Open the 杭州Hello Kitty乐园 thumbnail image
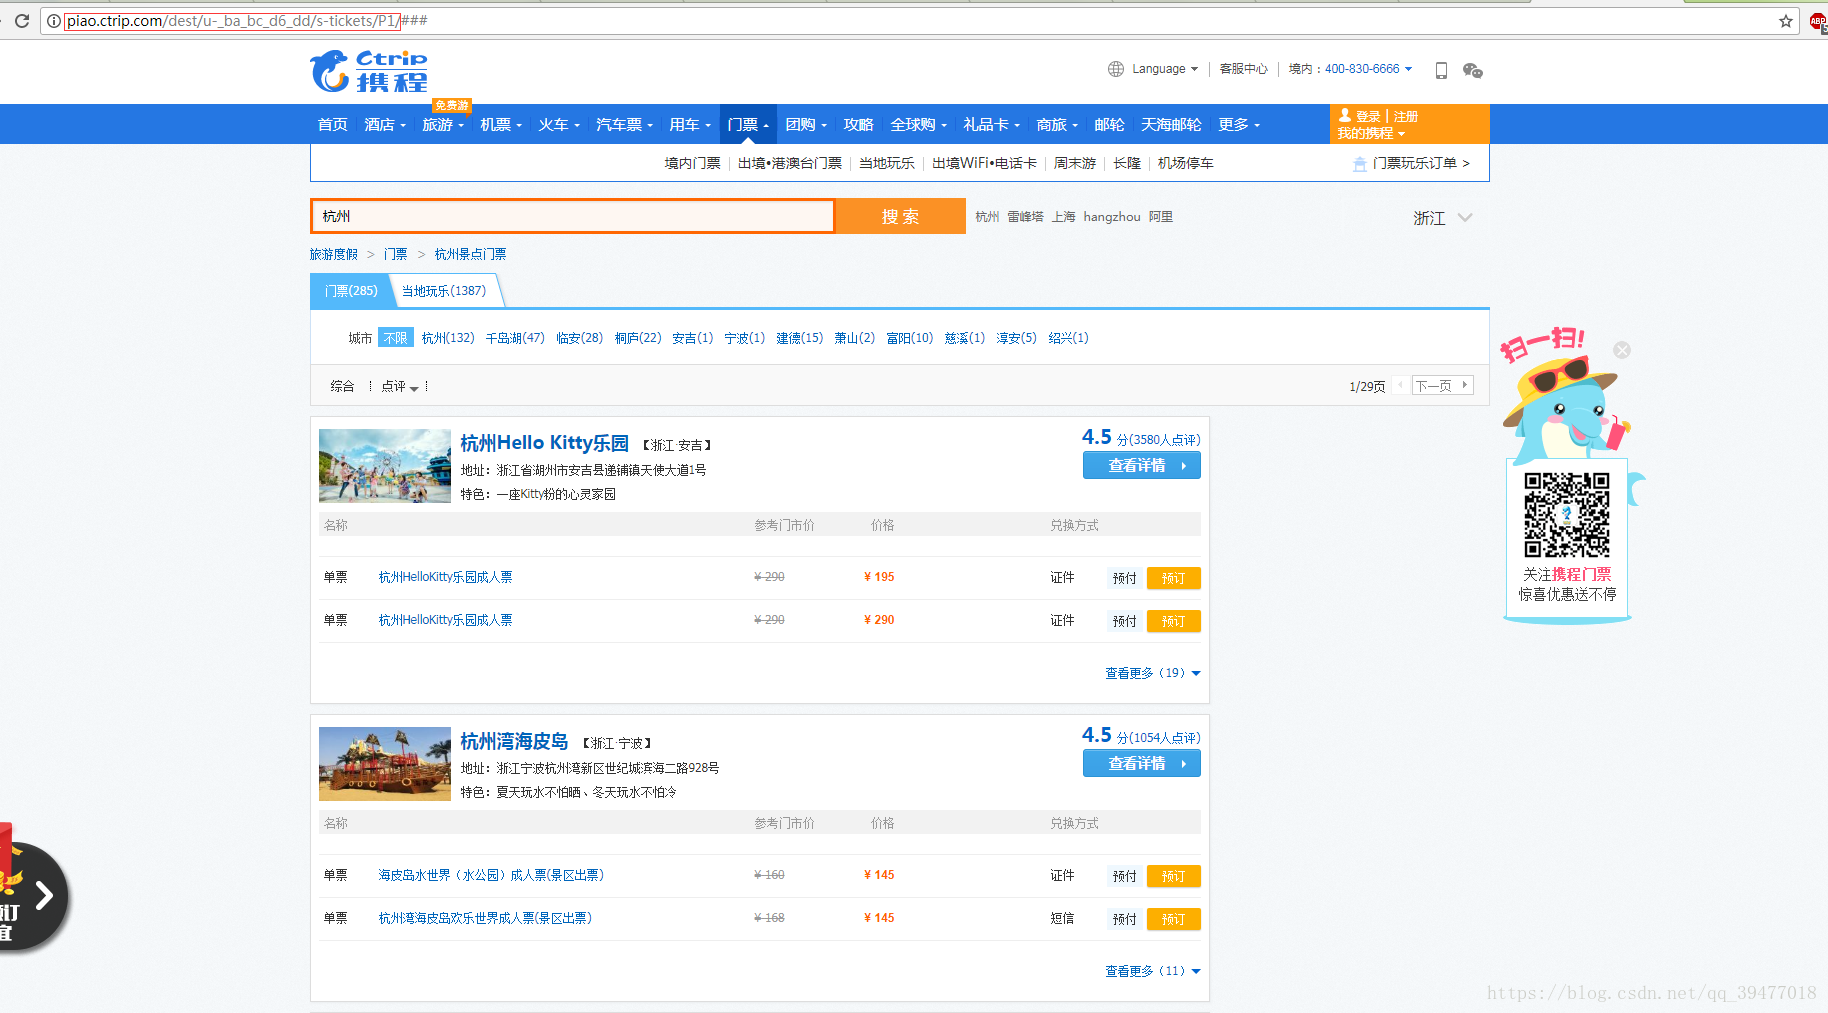Viewport: 1828px width, 1013px height. [x=385, y=466]
